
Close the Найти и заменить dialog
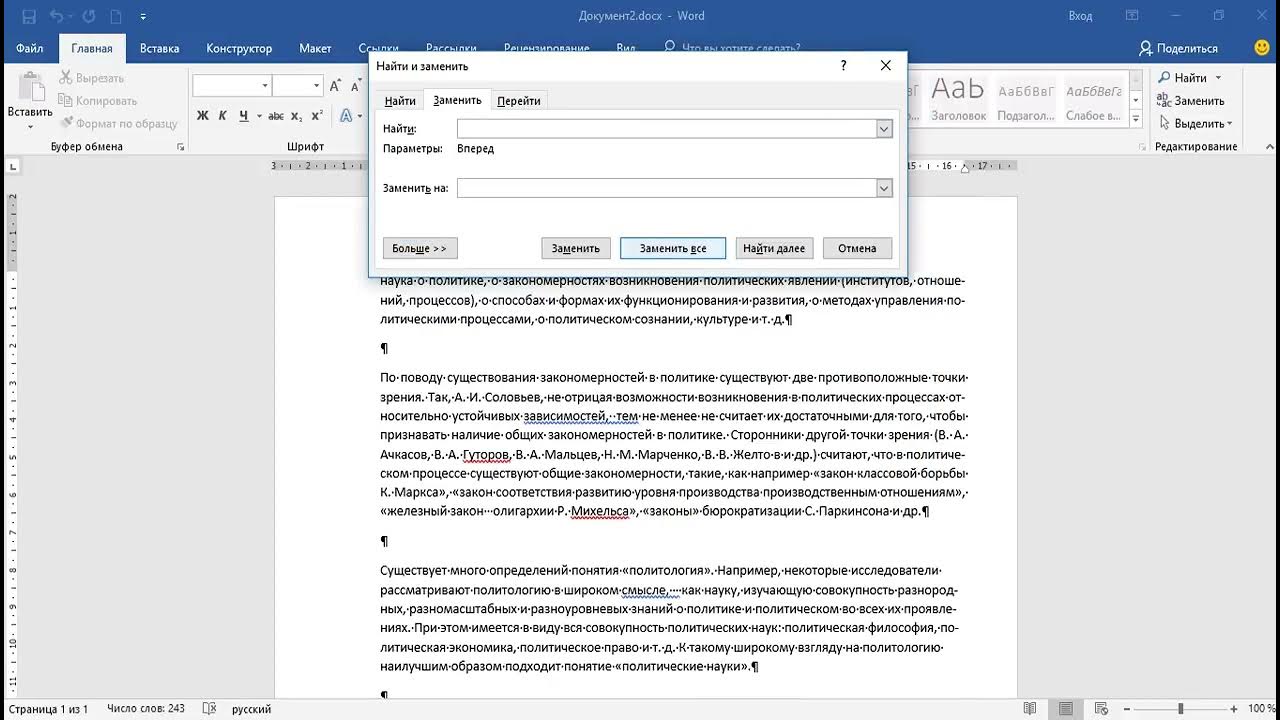pyautogui.click(x=885, y=66)
